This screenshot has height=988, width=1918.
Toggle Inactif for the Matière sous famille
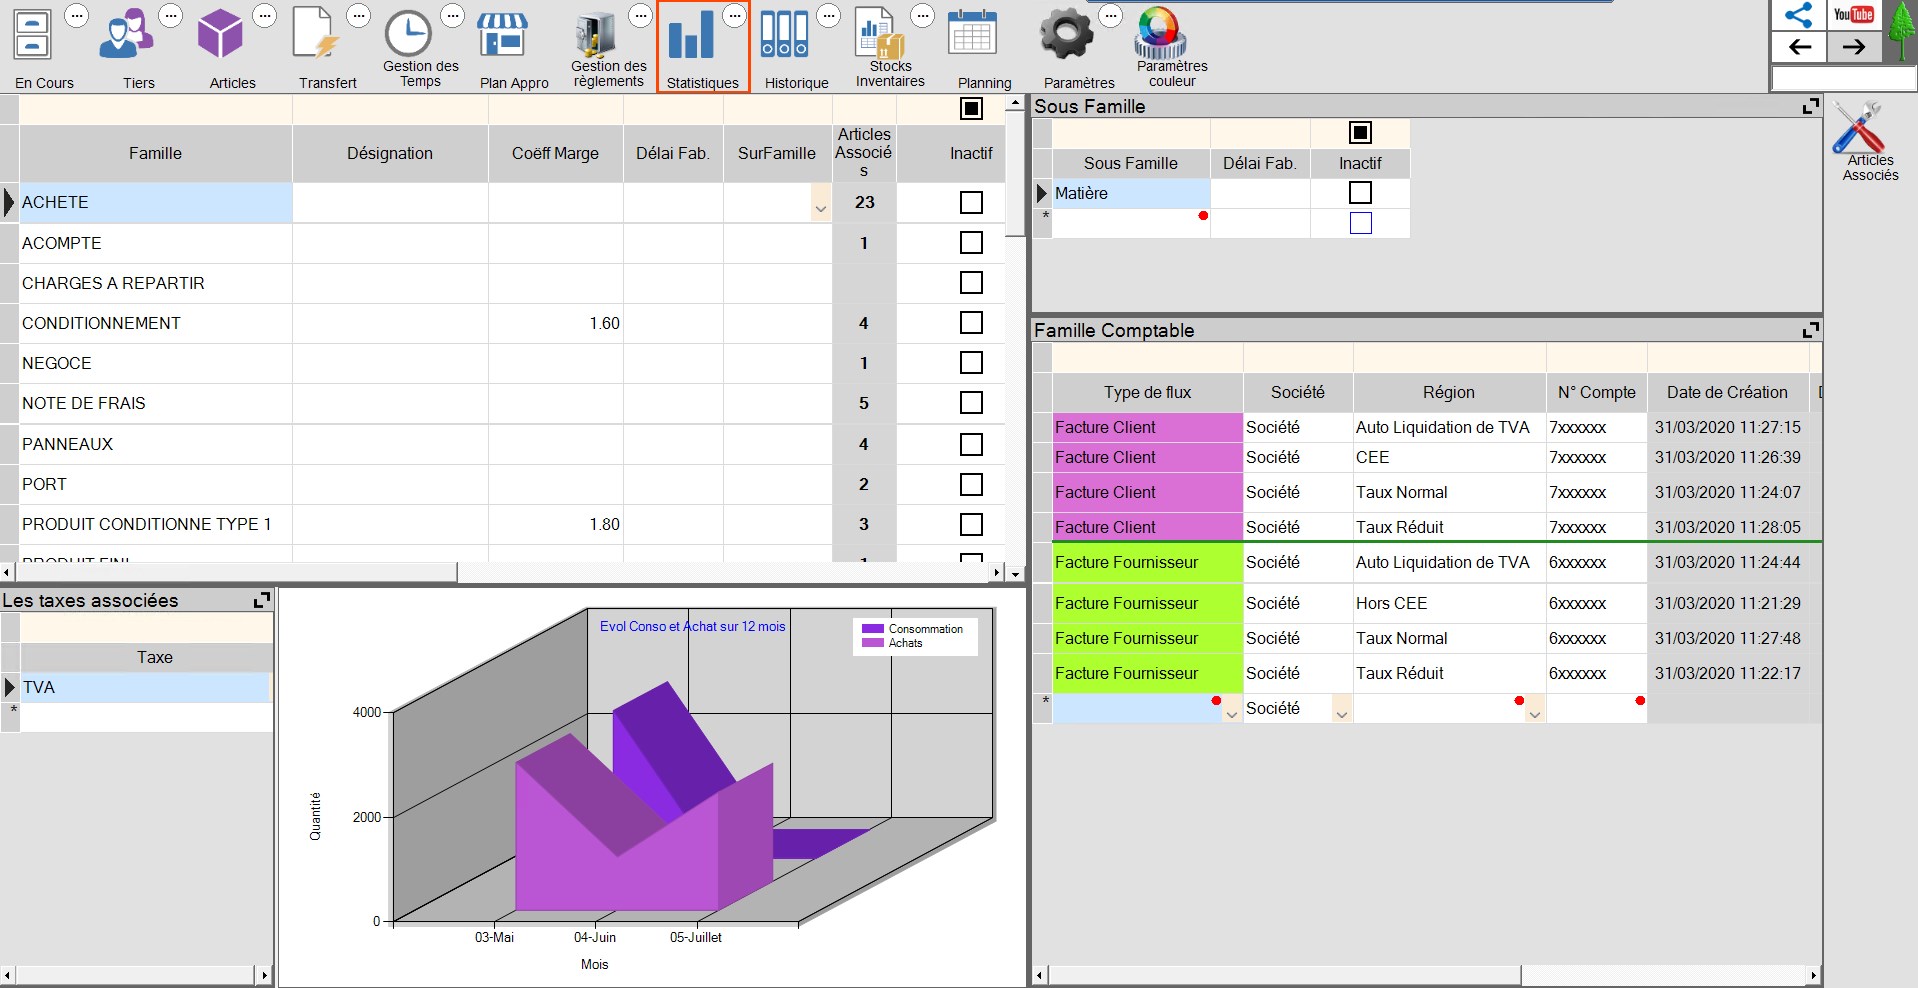(1359, 192)
